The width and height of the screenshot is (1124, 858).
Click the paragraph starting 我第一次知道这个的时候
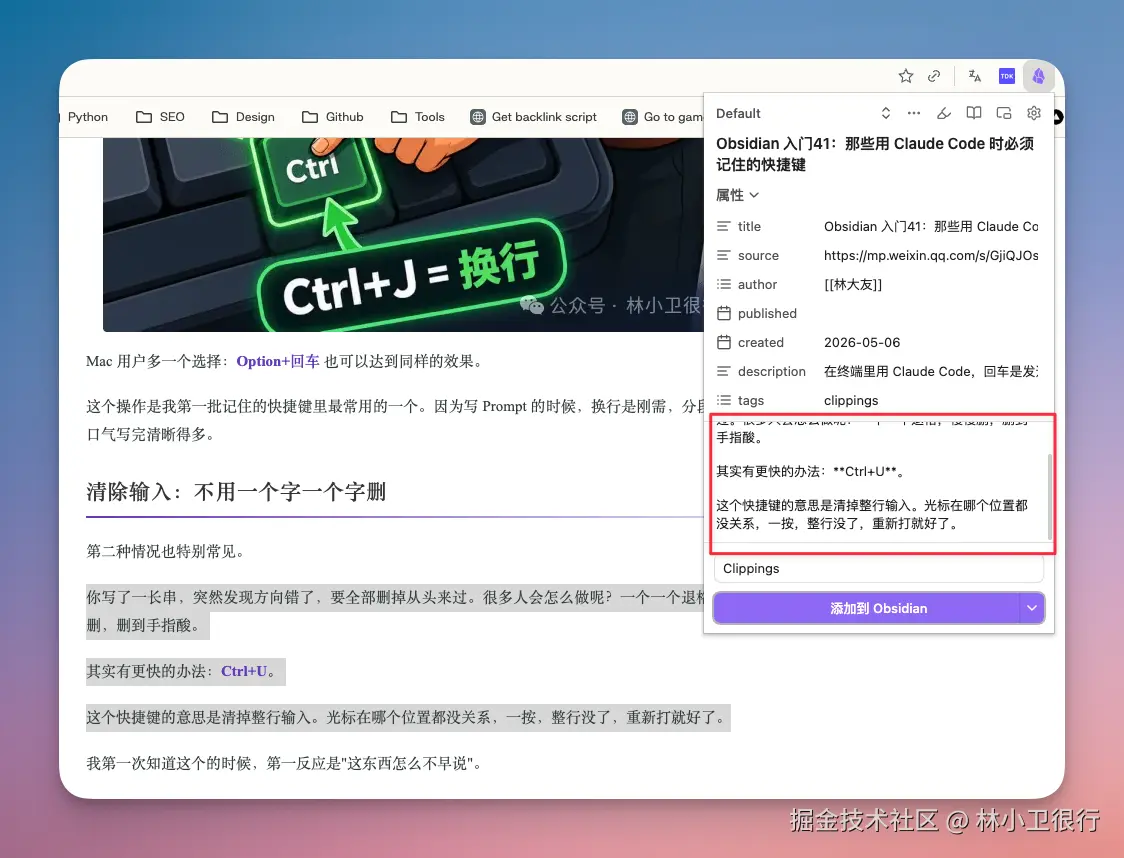pyautogui.click(x=284, y=763)
